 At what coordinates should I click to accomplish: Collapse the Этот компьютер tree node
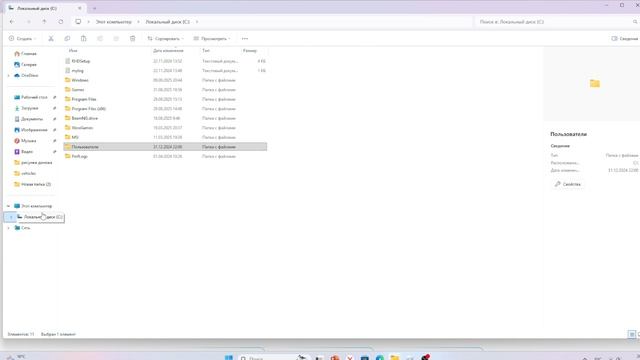click(9, 206)
